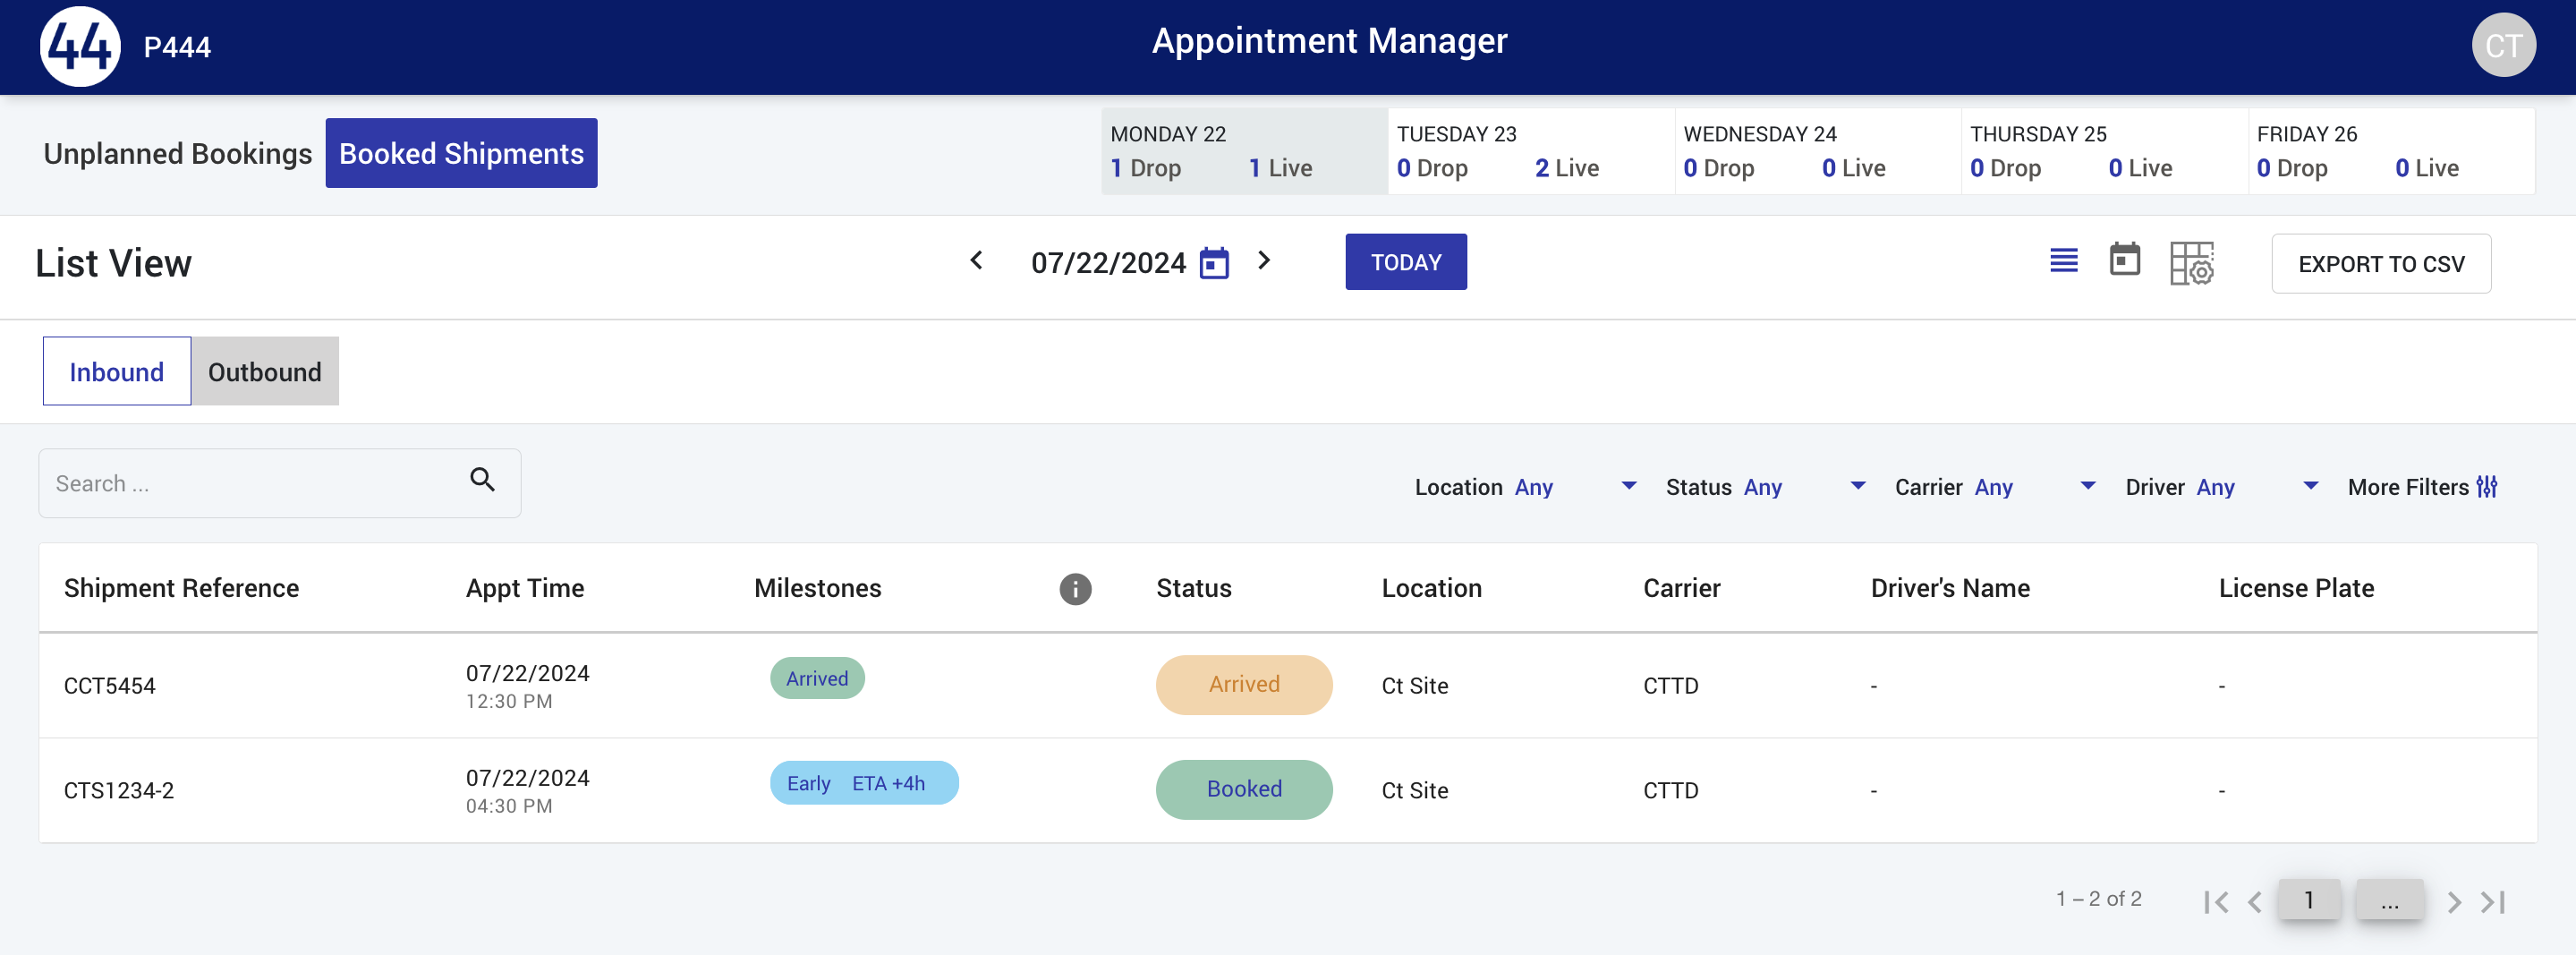Screen dimensions: 2576x955
Task: Click Milestones column header
Action: 817,588
